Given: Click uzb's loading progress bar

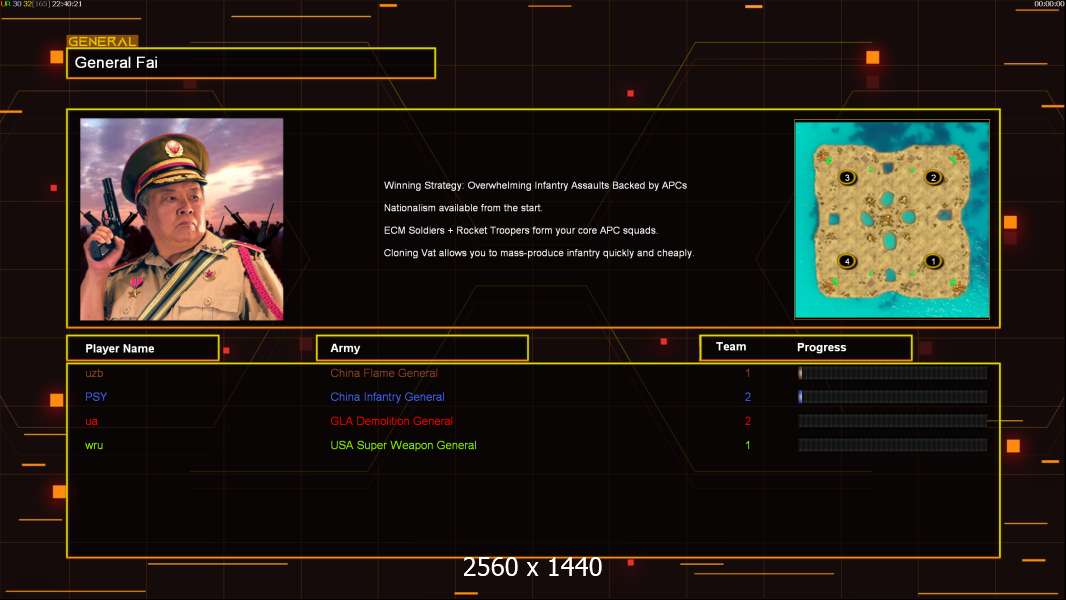Looking at the screenshot, I should pyautogui.click(x=892, y=372).
